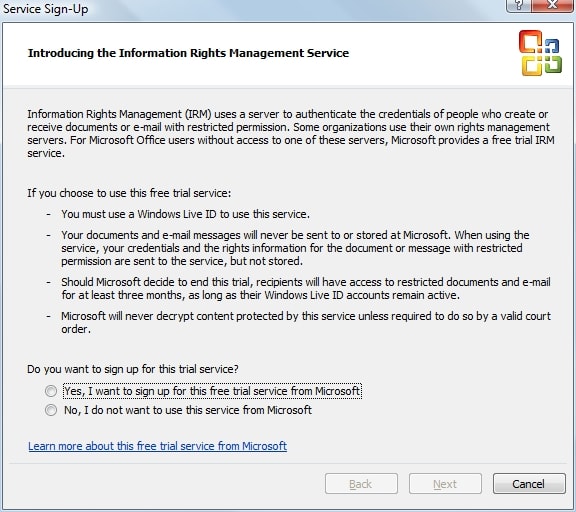Select 'No, I do not want to use' radio button
576x512 pixels.
51,410
